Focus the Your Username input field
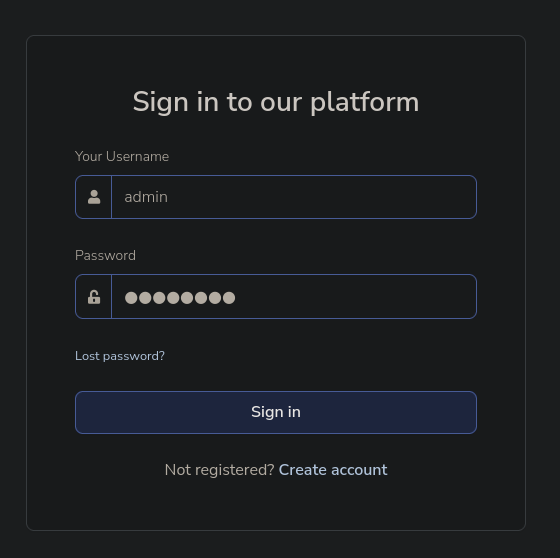 294,197
